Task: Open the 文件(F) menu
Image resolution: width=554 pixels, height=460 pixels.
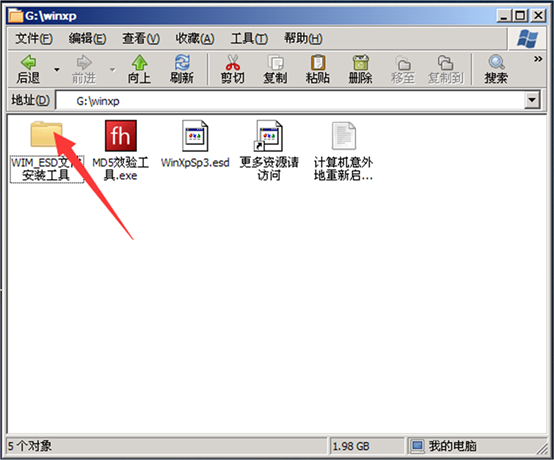Action: (x=34, y=39)
